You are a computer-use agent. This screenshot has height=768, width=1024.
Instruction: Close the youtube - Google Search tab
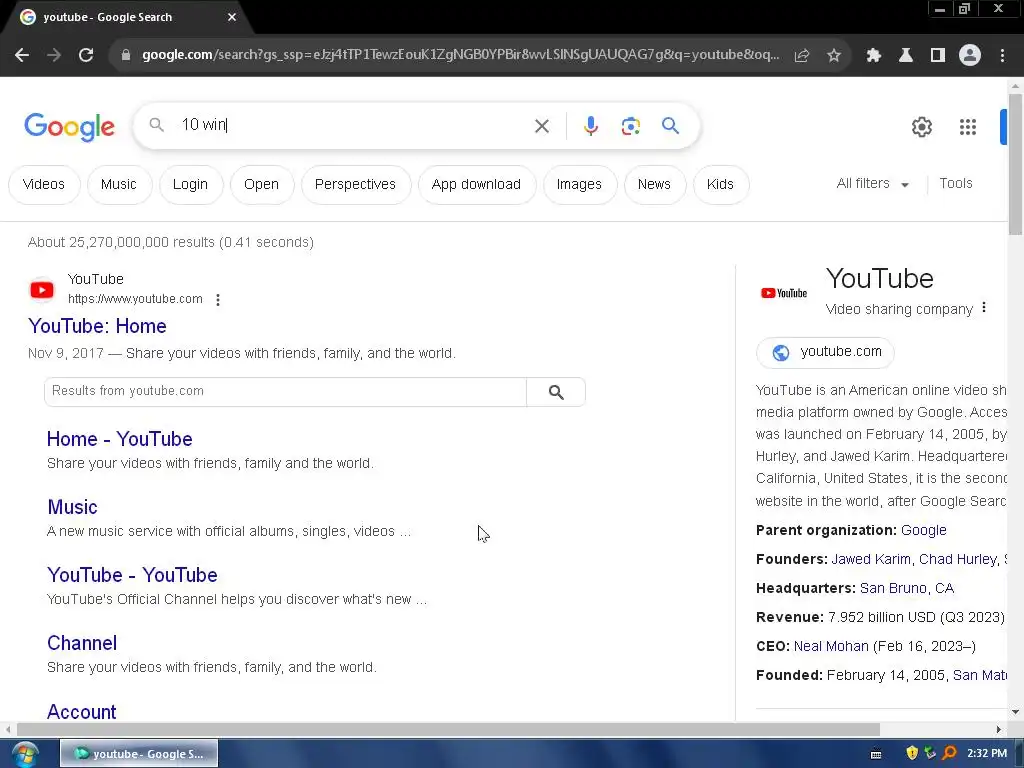(x=232, y=18)
